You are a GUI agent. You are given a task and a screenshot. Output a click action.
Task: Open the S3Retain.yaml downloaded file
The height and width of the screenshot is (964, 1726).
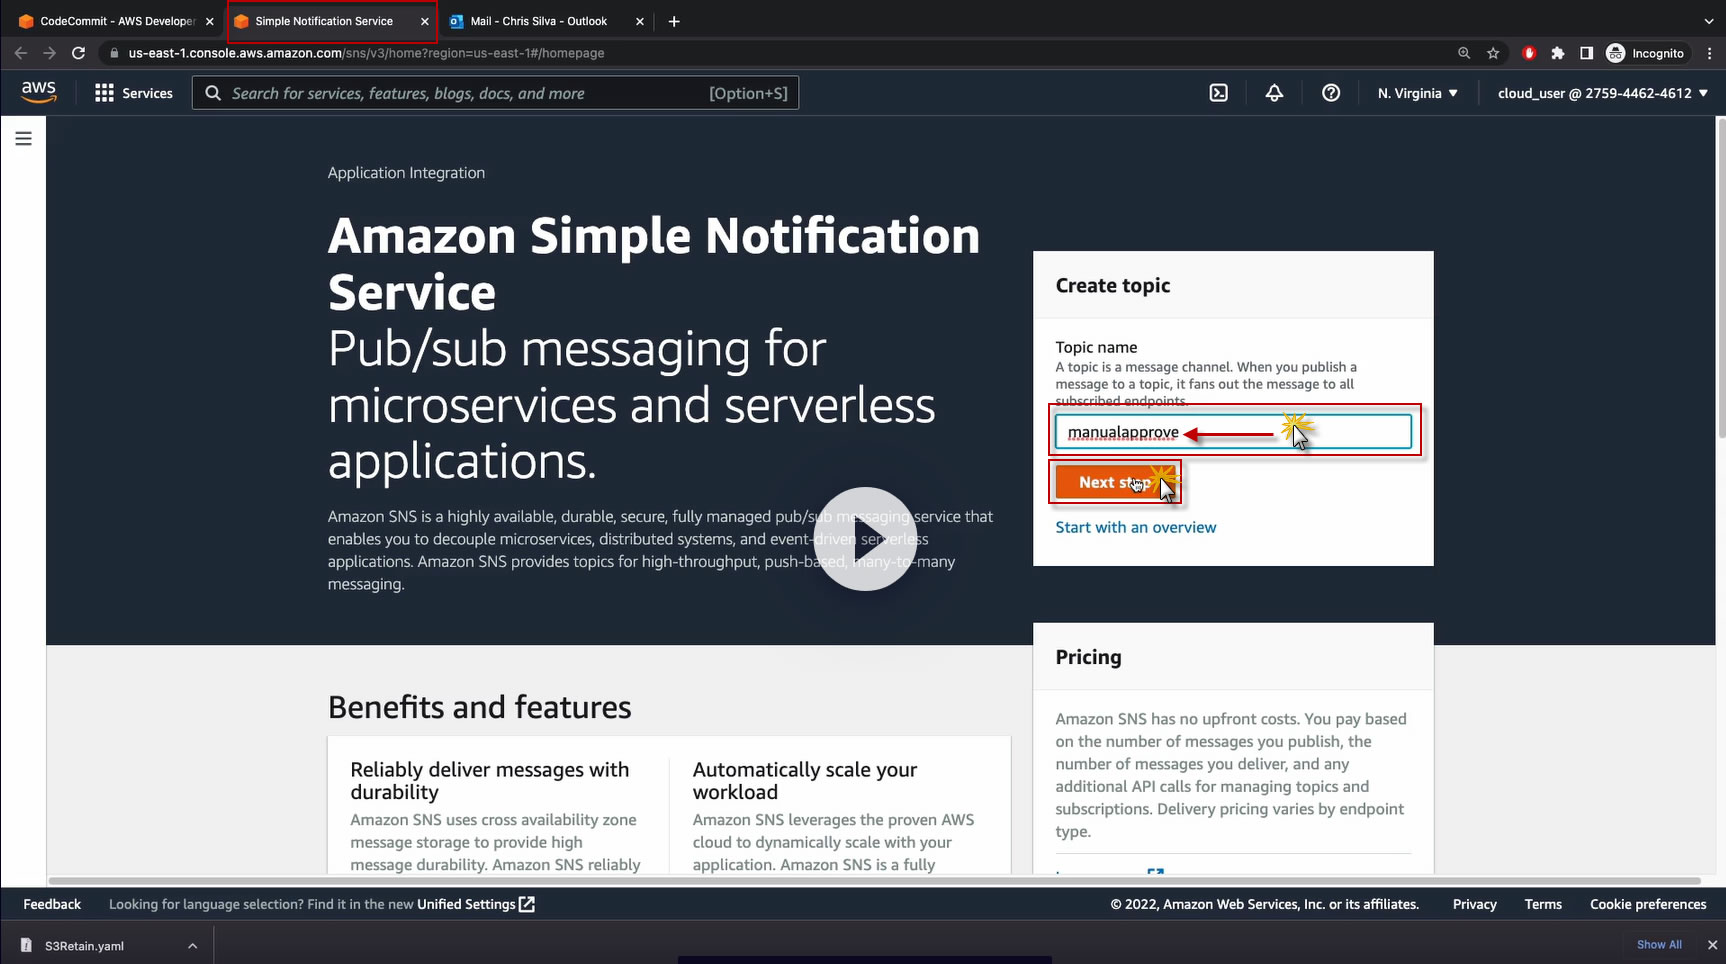84,946
